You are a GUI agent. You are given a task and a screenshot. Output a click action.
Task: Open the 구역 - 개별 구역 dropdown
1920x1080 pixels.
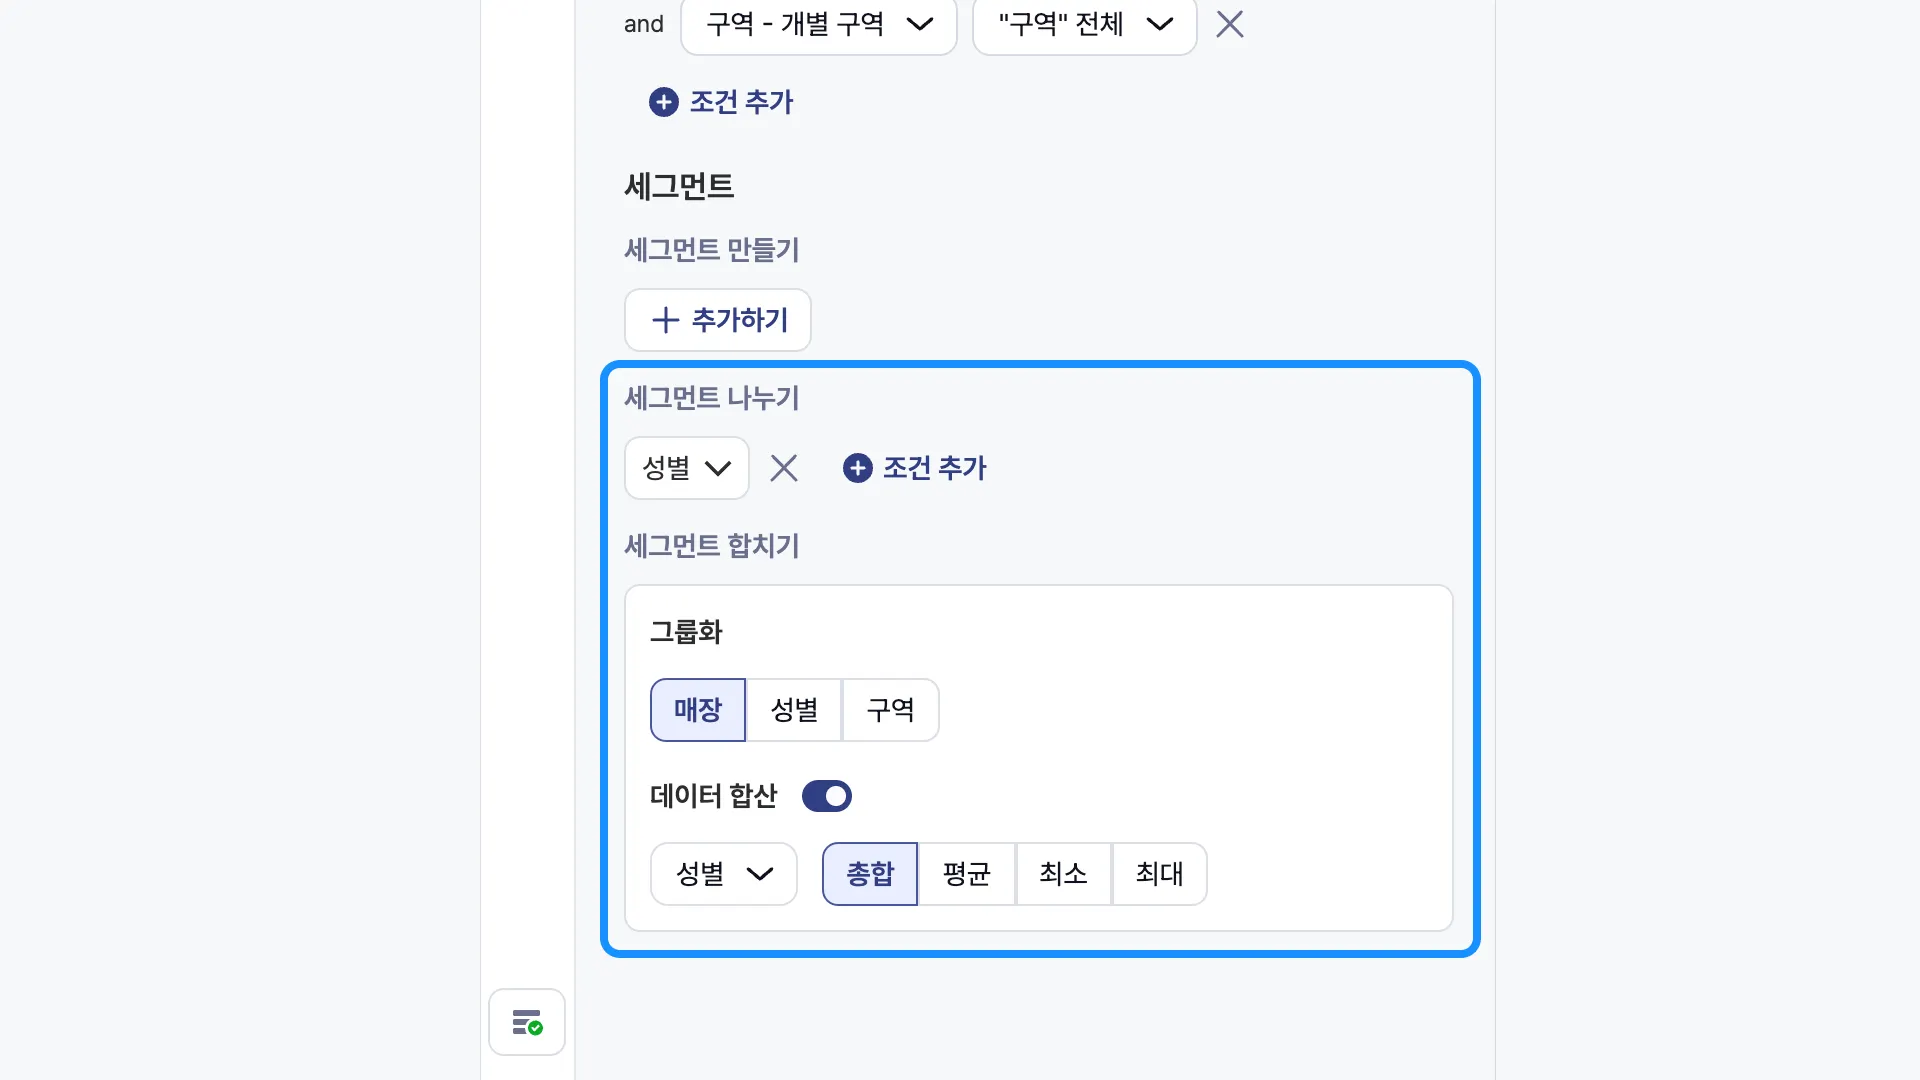pyautogui.click(x=819, y=24)
